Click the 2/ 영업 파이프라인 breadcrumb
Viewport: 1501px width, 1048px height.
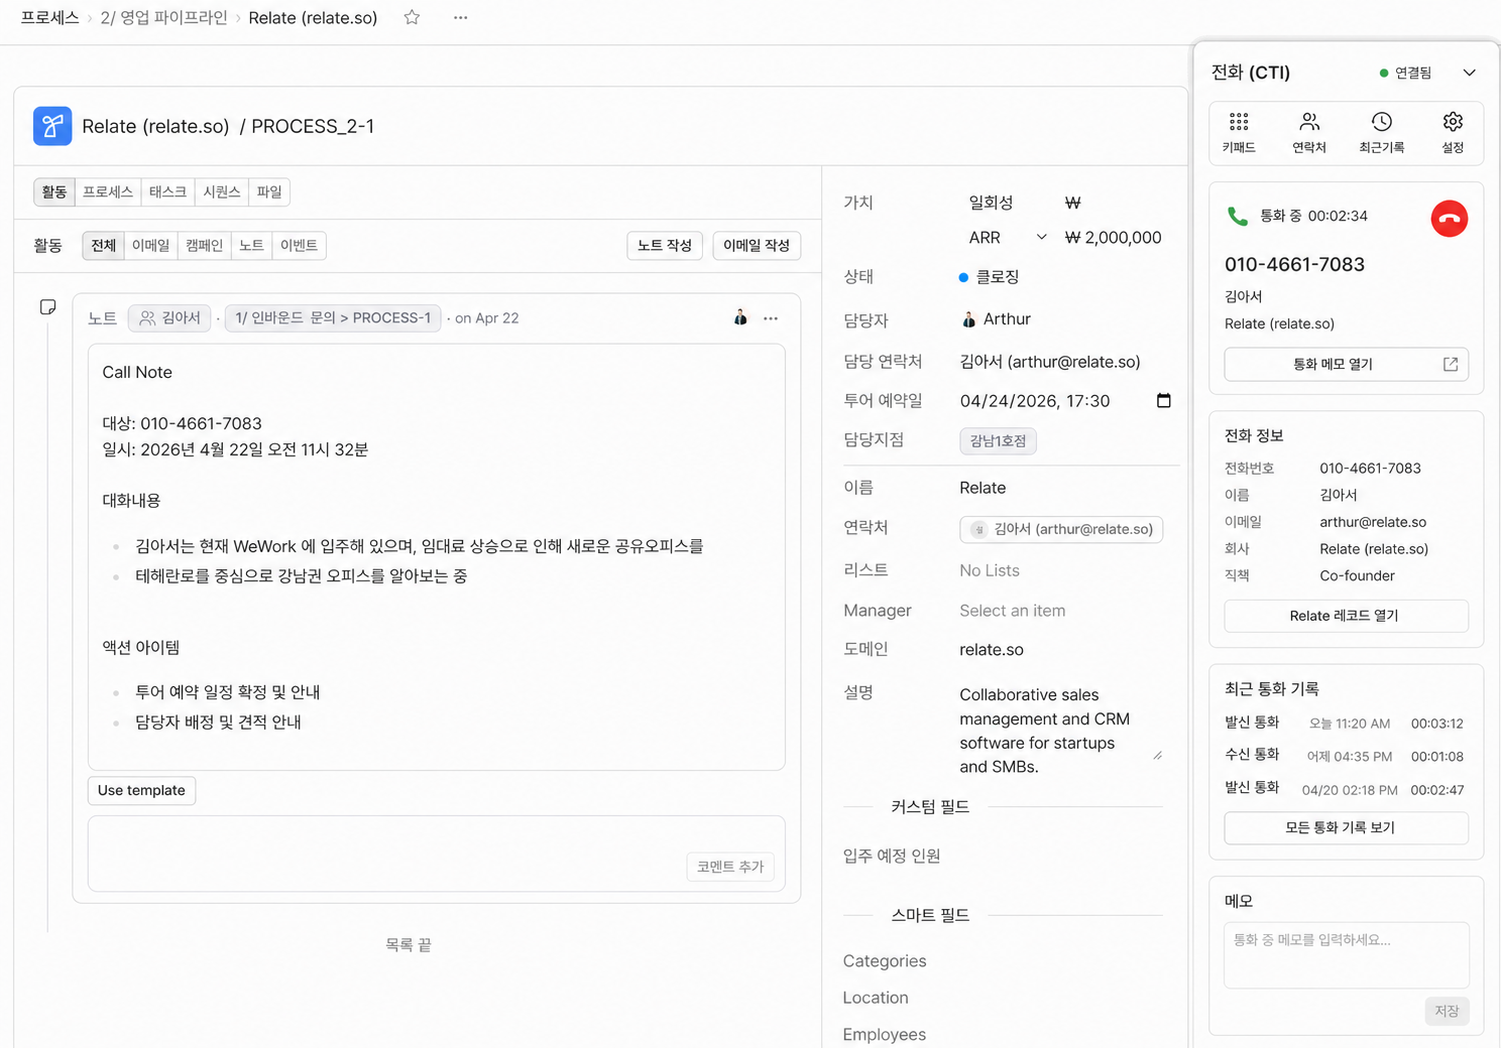point(164,18)
